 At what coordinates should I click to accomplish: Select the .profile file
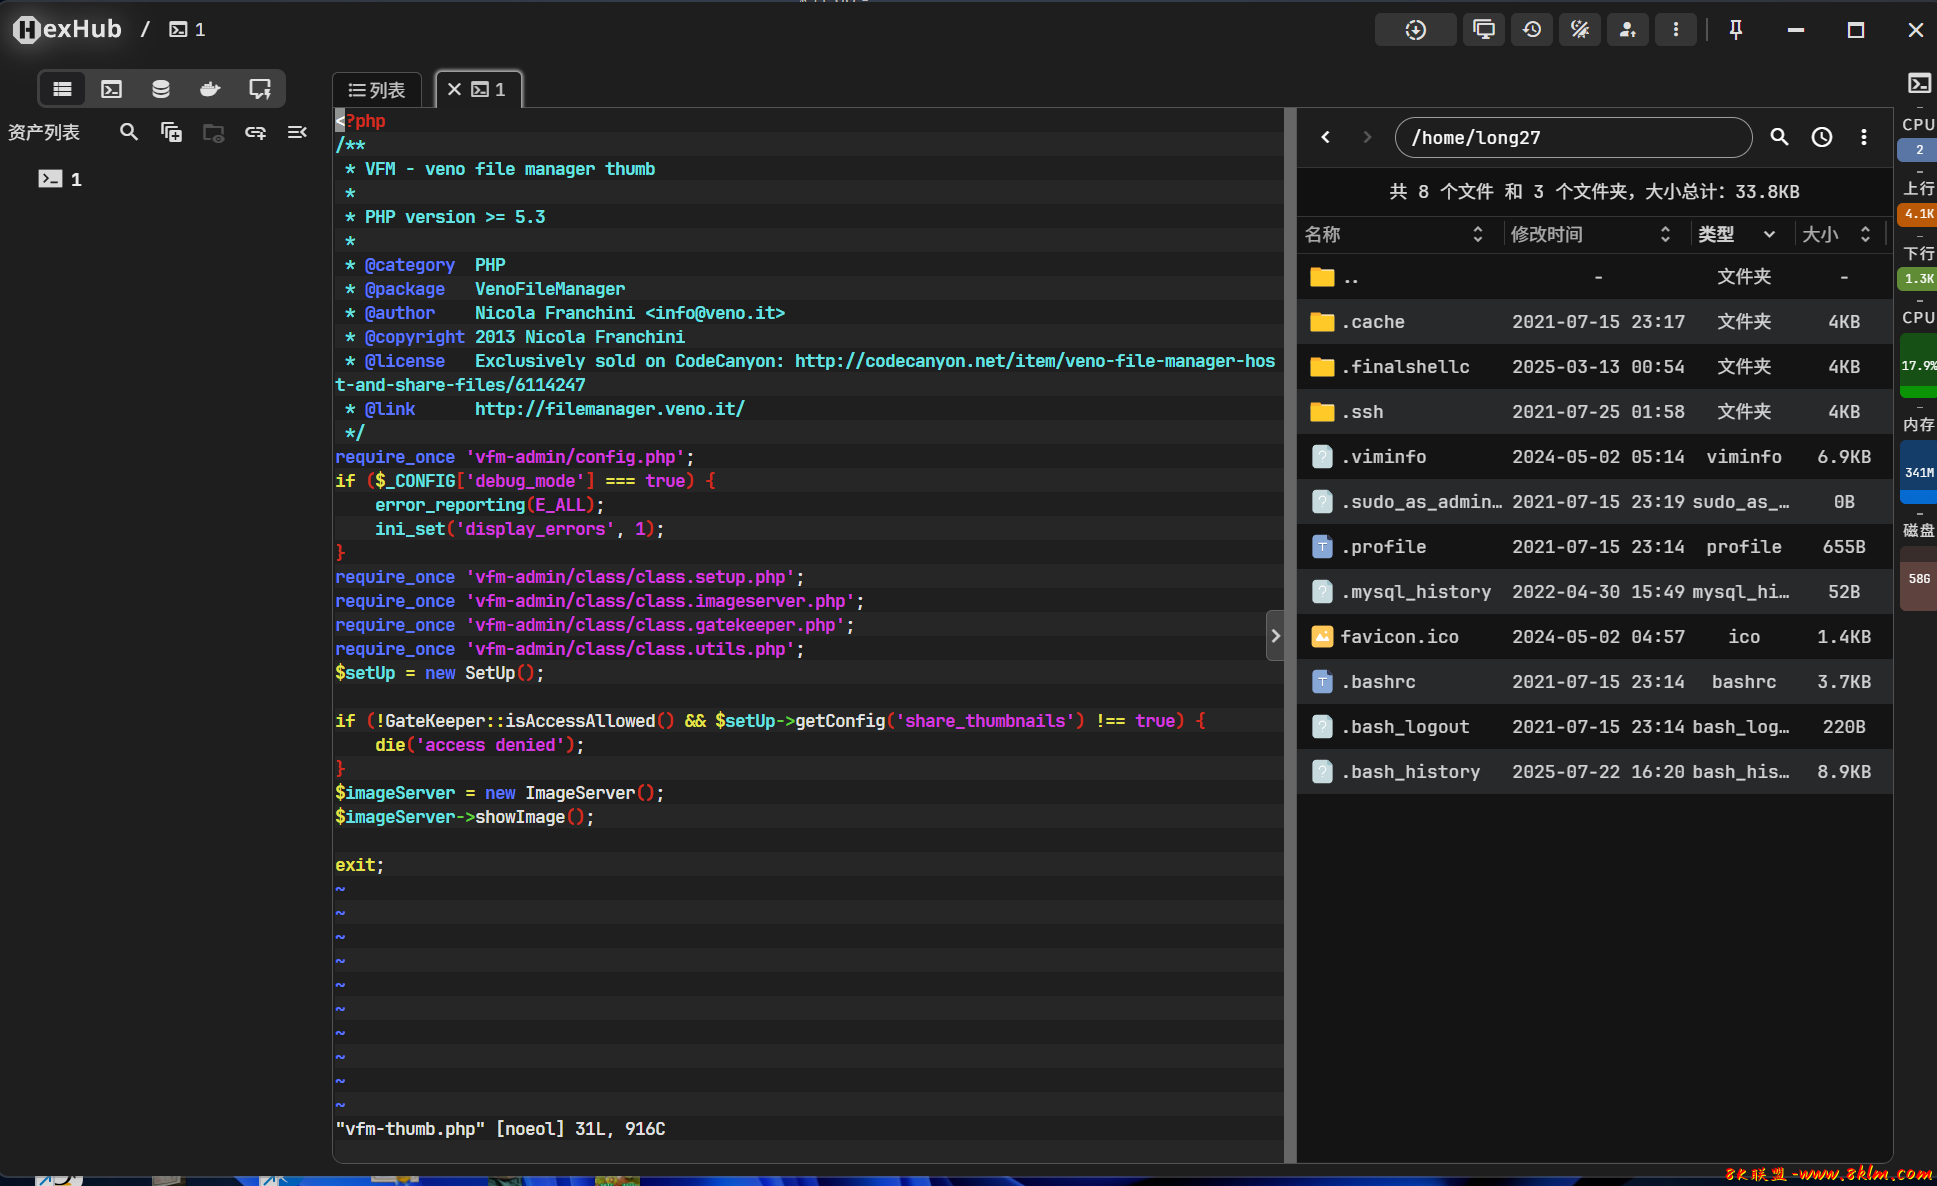tap(1594, 547)
